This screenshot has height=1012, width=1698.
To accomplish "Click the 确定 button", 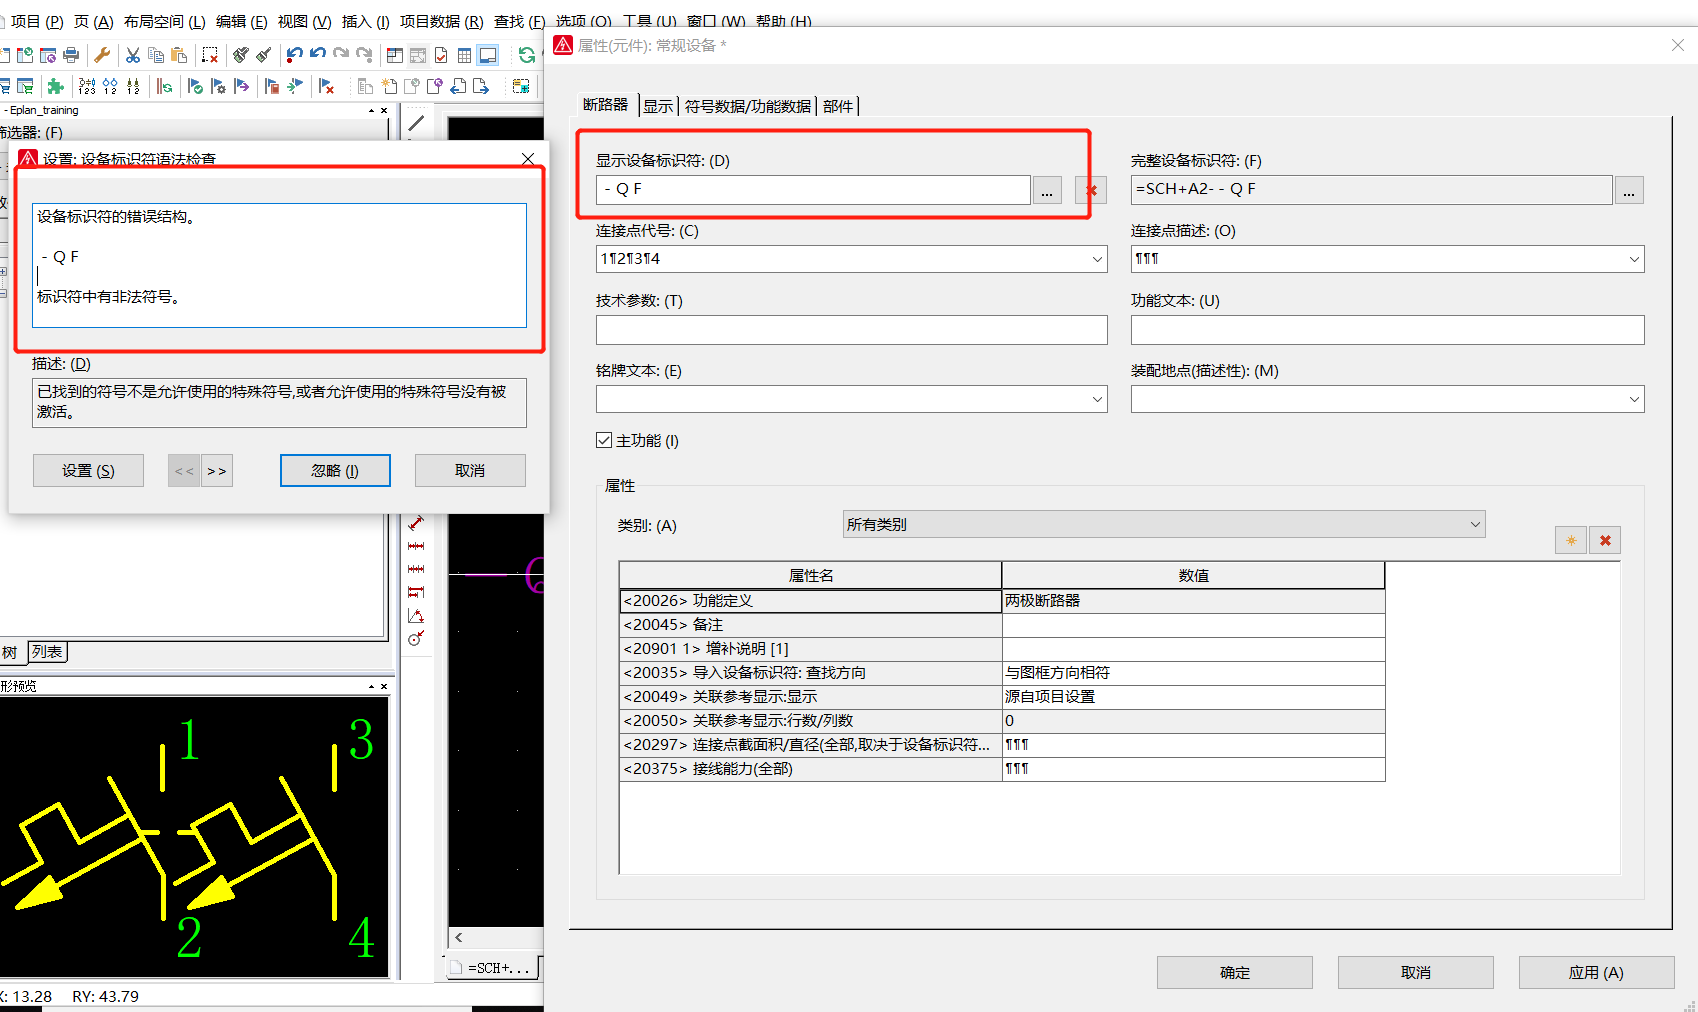I will click(1234, 972).
